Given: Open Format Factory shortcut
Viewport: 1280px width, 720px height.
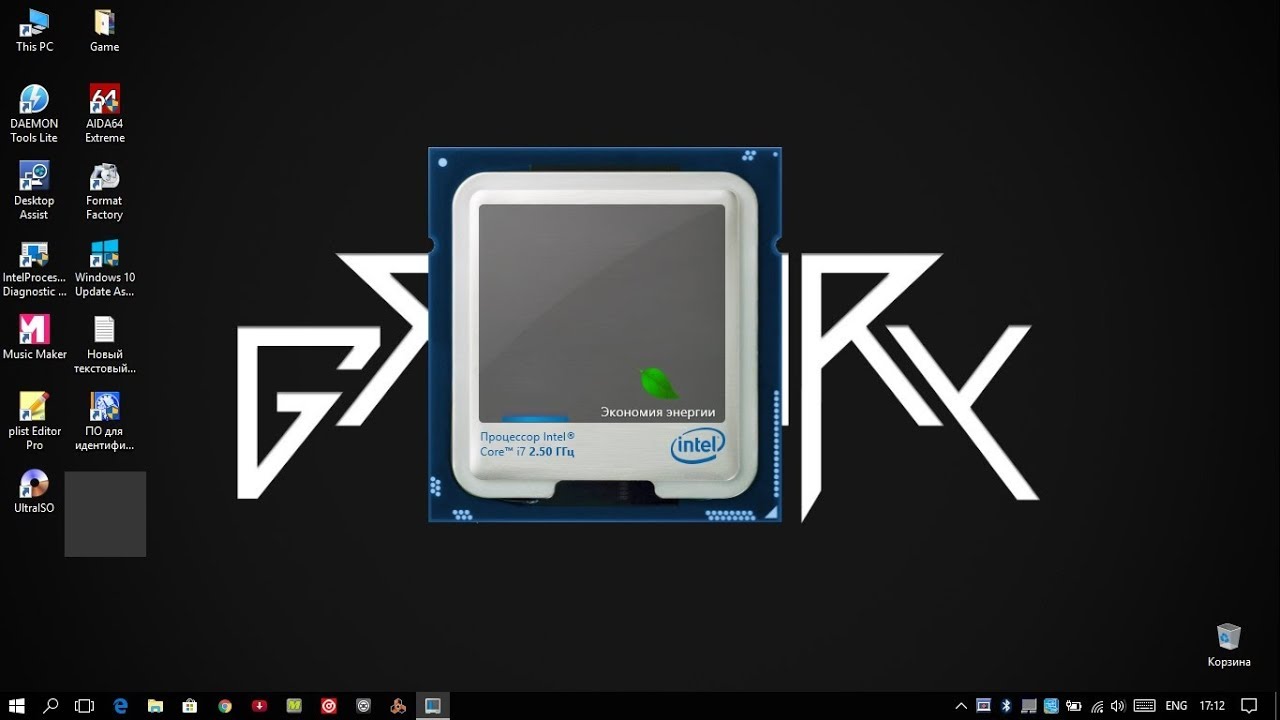Looking at the screenshot, I should [x=104, y=190].
